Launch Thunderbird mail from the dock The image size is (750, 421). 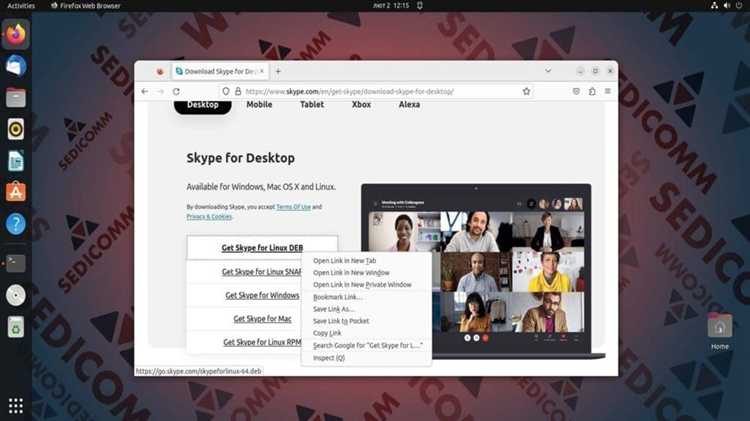16,66
